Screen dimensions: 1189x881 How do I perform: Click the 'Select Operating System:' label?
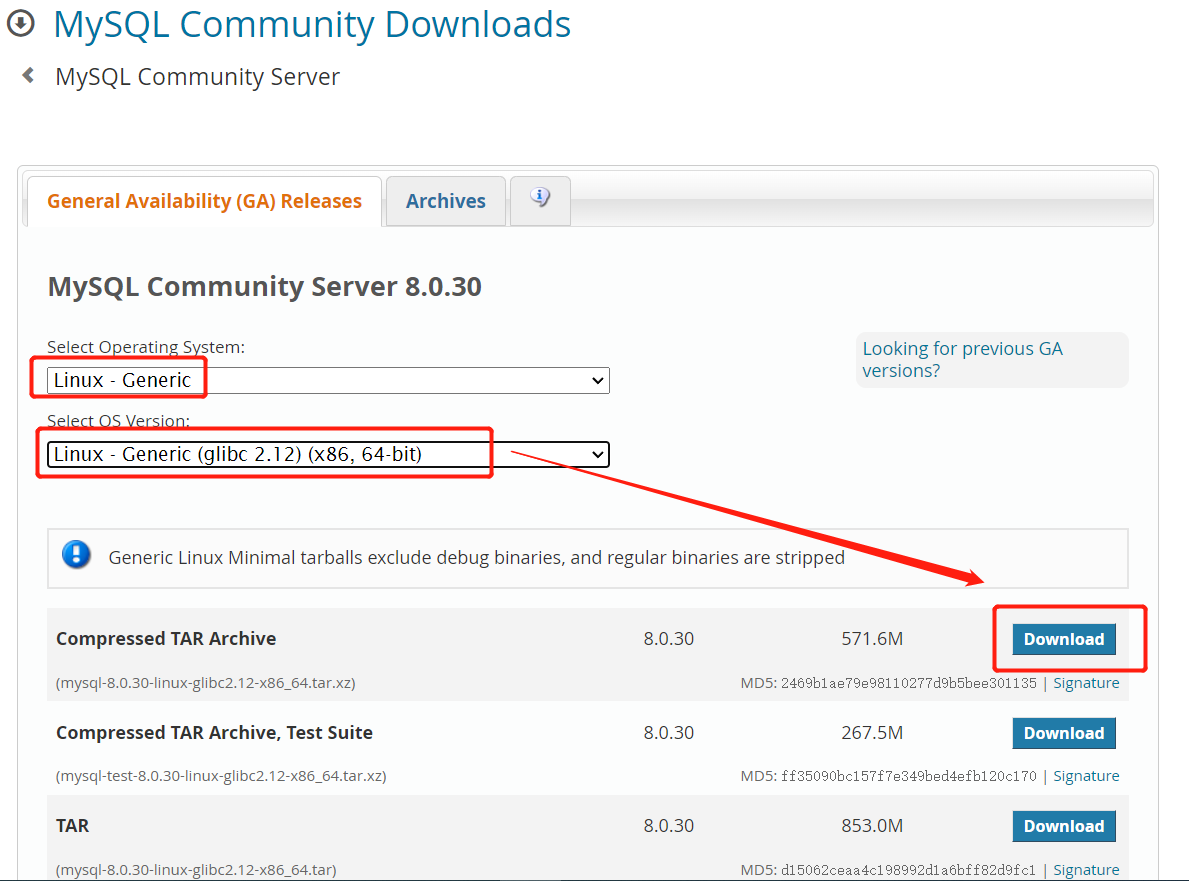click(x=146, y=347)
